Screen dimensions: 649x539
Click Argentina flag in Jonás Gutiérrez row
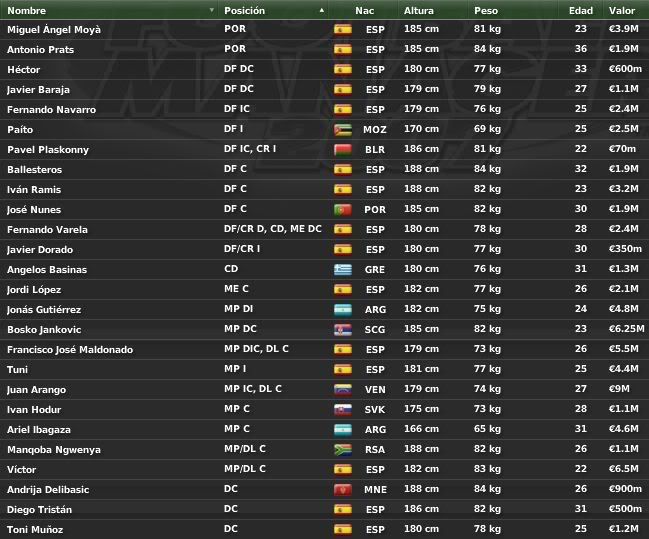(343, 309)
